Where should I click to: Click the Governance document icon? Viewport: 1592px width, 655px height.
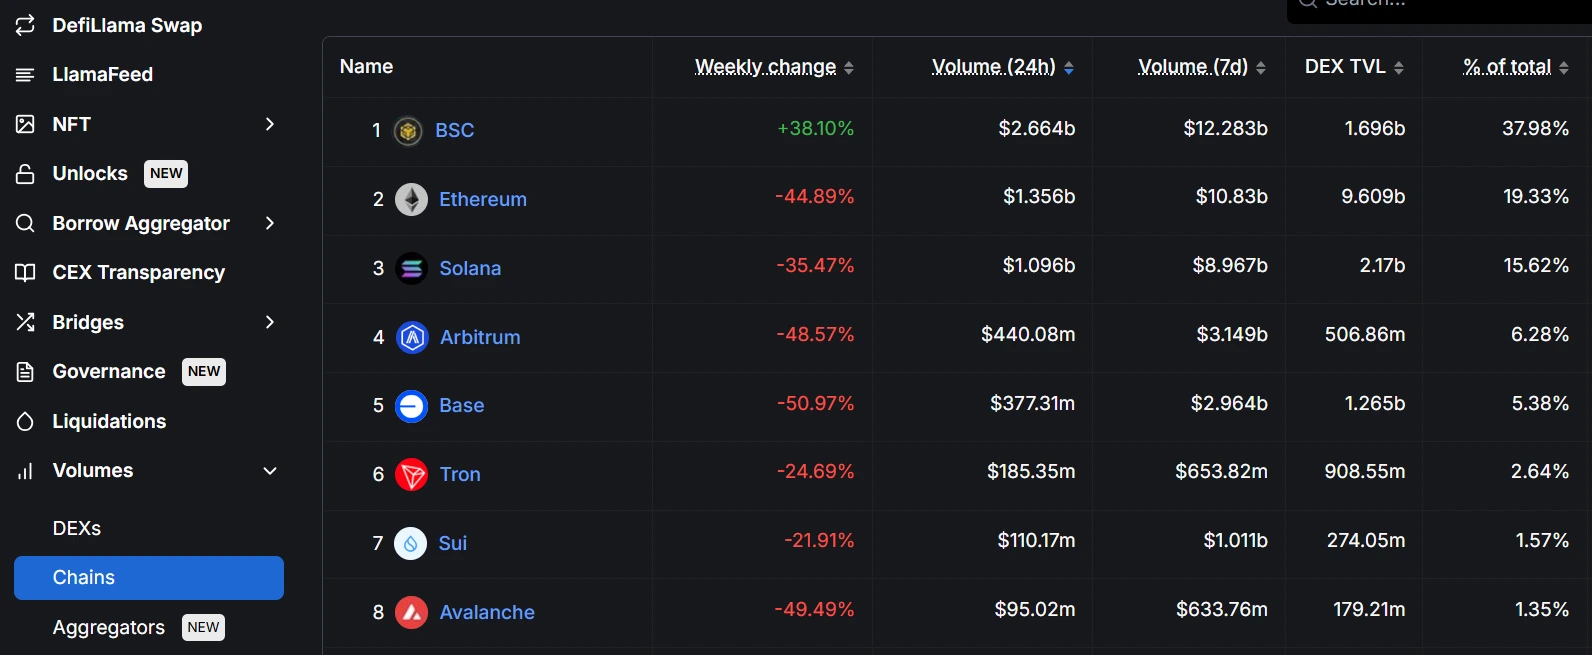pos(26,372)
